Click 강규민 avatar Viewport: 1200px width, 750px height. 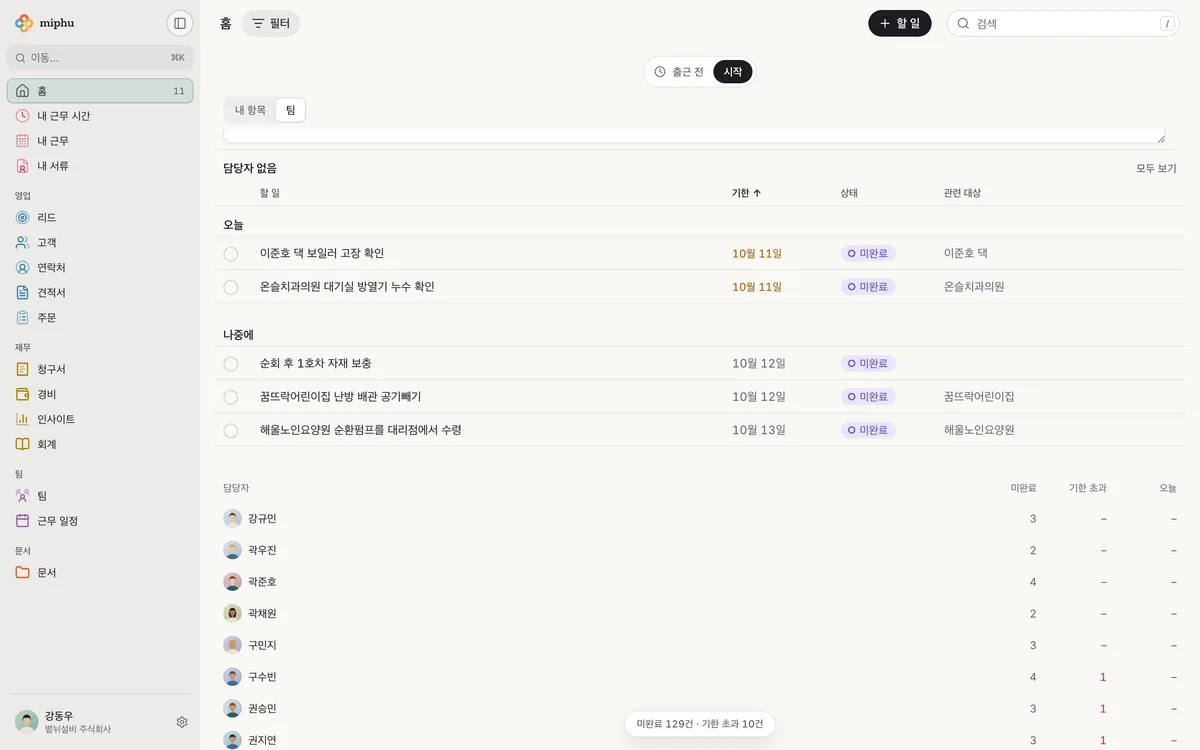pyautogui.click(x=232, y=518)
